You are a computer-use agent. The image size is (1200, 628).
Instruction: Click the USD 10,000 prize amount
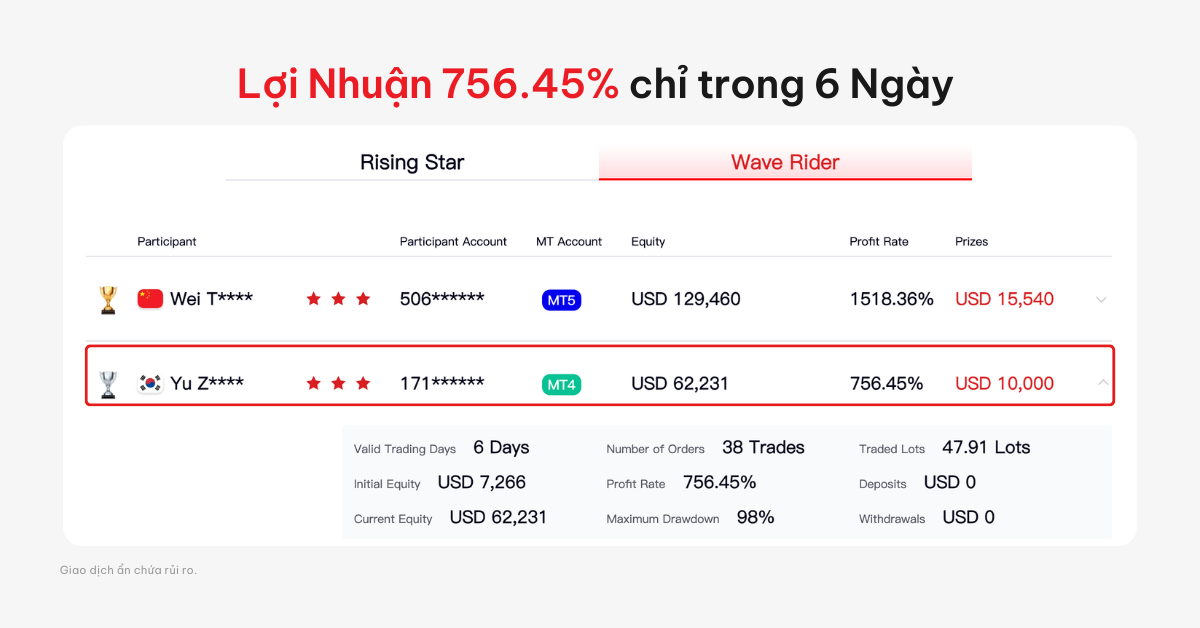pos(1004,384)
